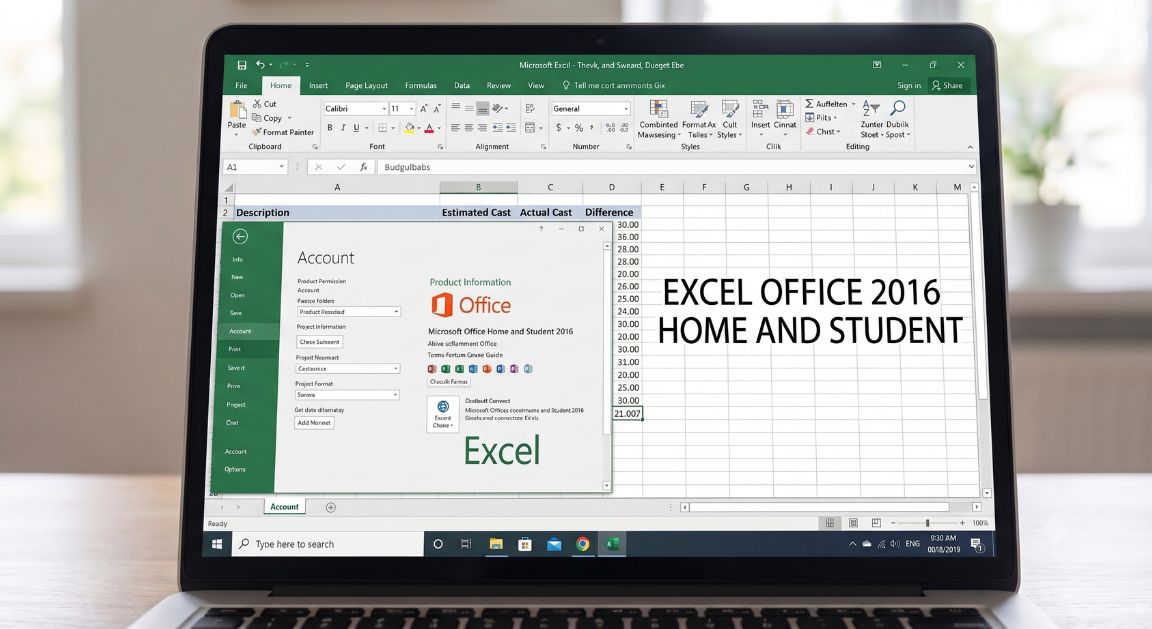Viewport: 1152px width, 629px height.
Task: Toggle left text alignment button
Action: click(x=456, y=128)
